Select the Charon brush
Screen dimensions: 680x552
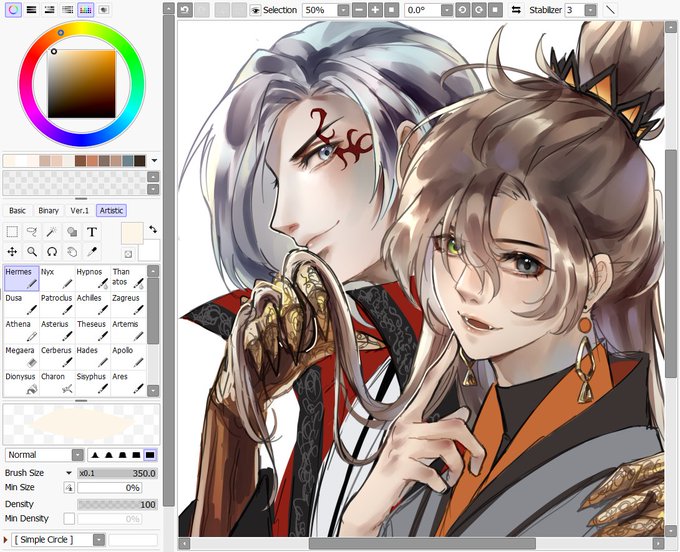point(57,382)
